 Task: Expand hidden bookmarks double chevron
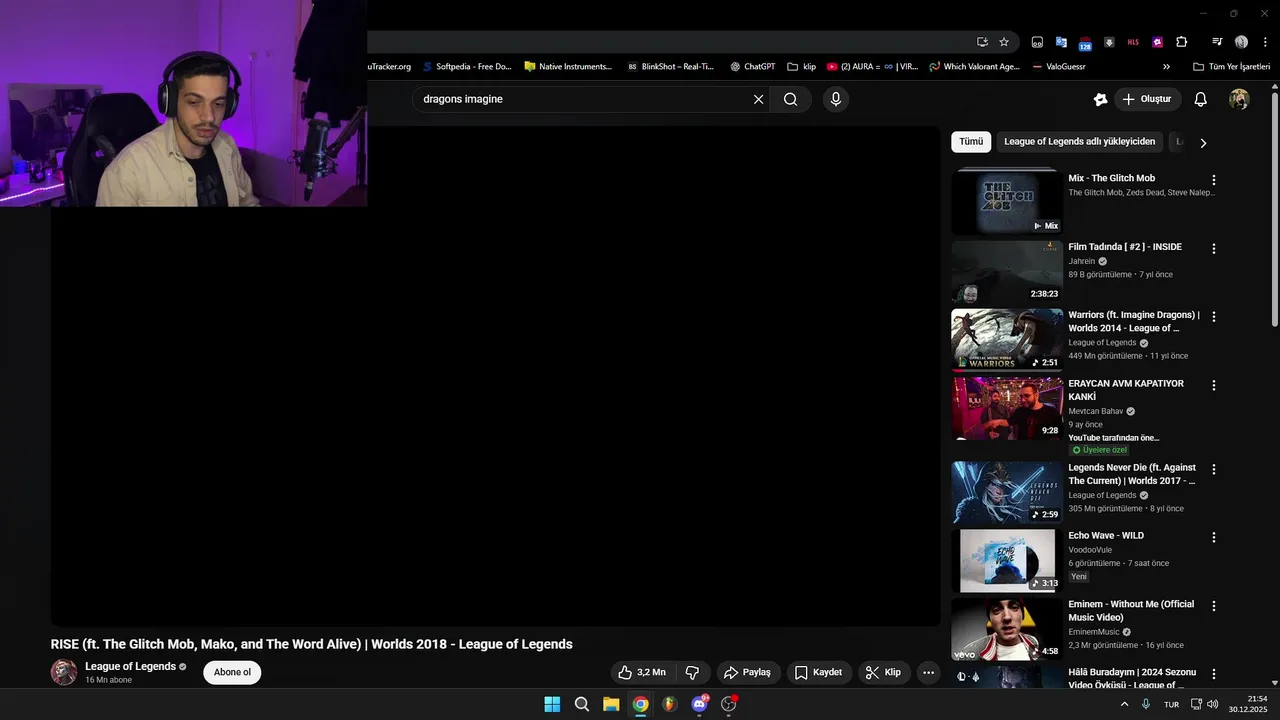point(1166,67)
